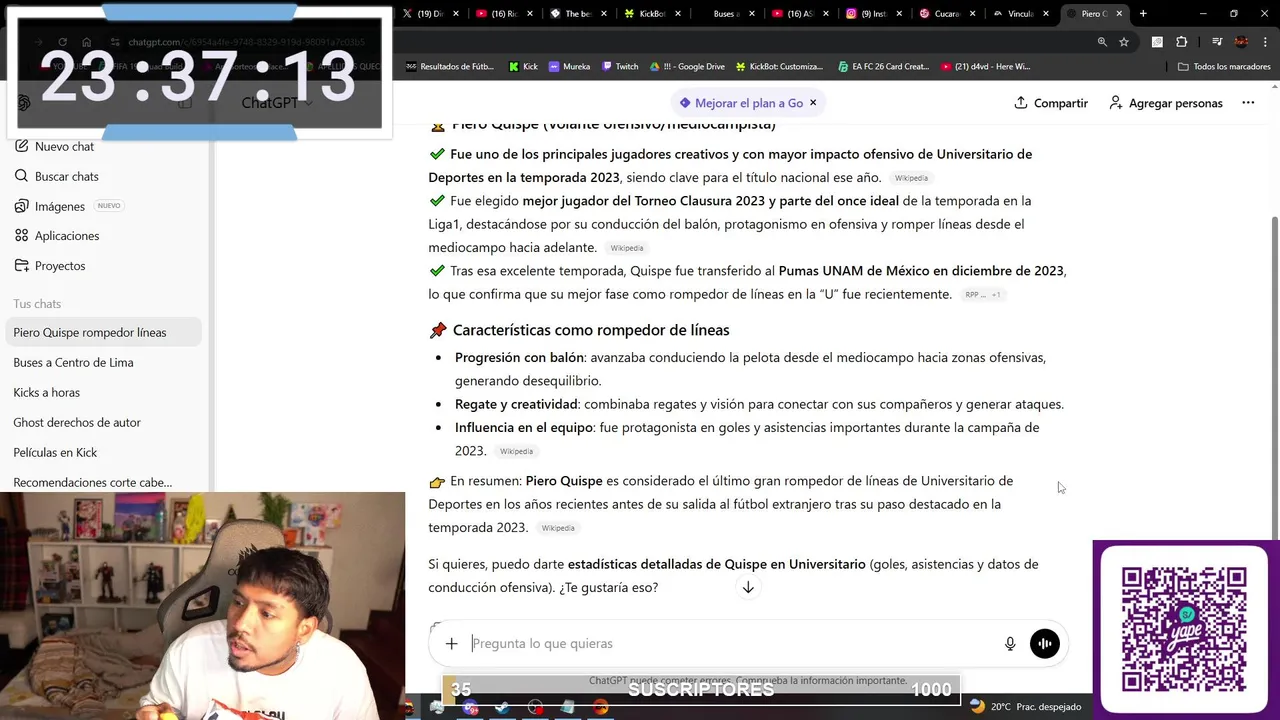Open the Chrome three-dot menu
Screen dimensions: 1280x720
pyautogui.click(x=1264, y=42)
